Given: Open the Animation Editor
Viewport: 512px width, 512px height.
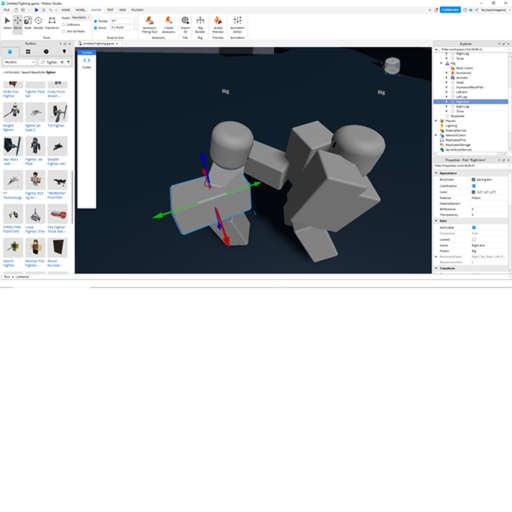Looking at the screenshot, I should pyautogui.click(x=237, y=25).
